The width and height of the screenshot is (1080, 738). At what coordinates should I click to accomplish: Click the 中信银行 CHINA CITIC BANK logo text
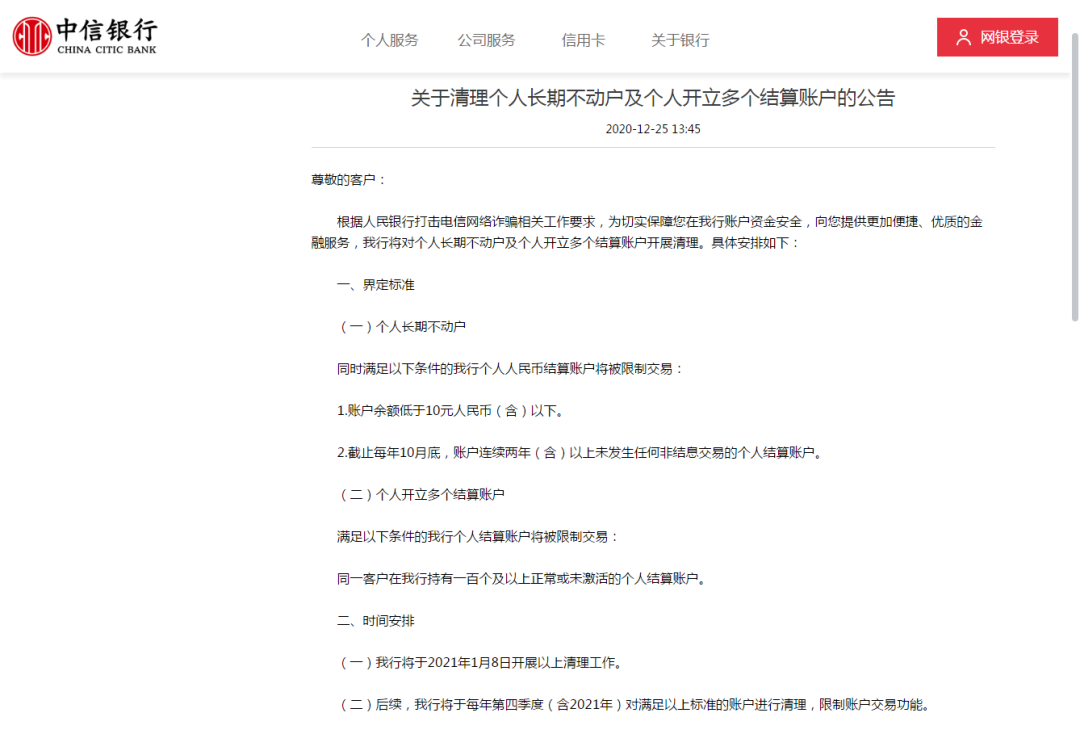click(x=106, y=37)
